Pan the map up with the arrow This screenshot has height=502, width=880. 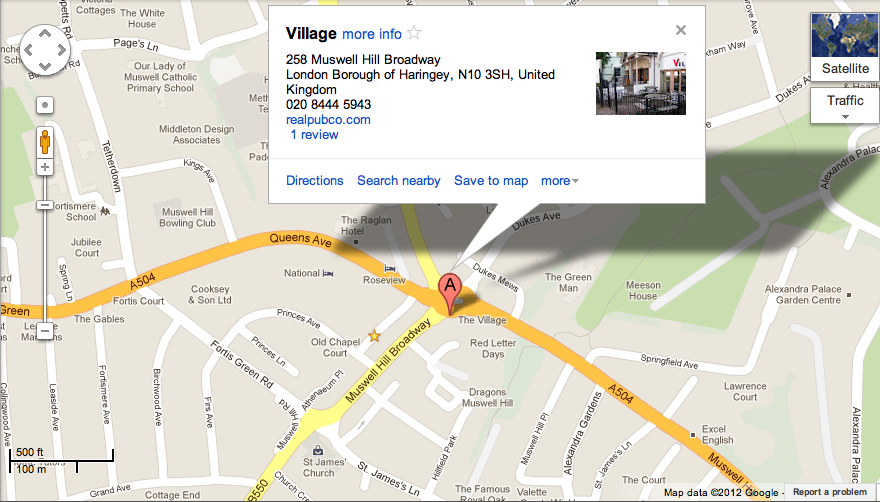(45, 33)
